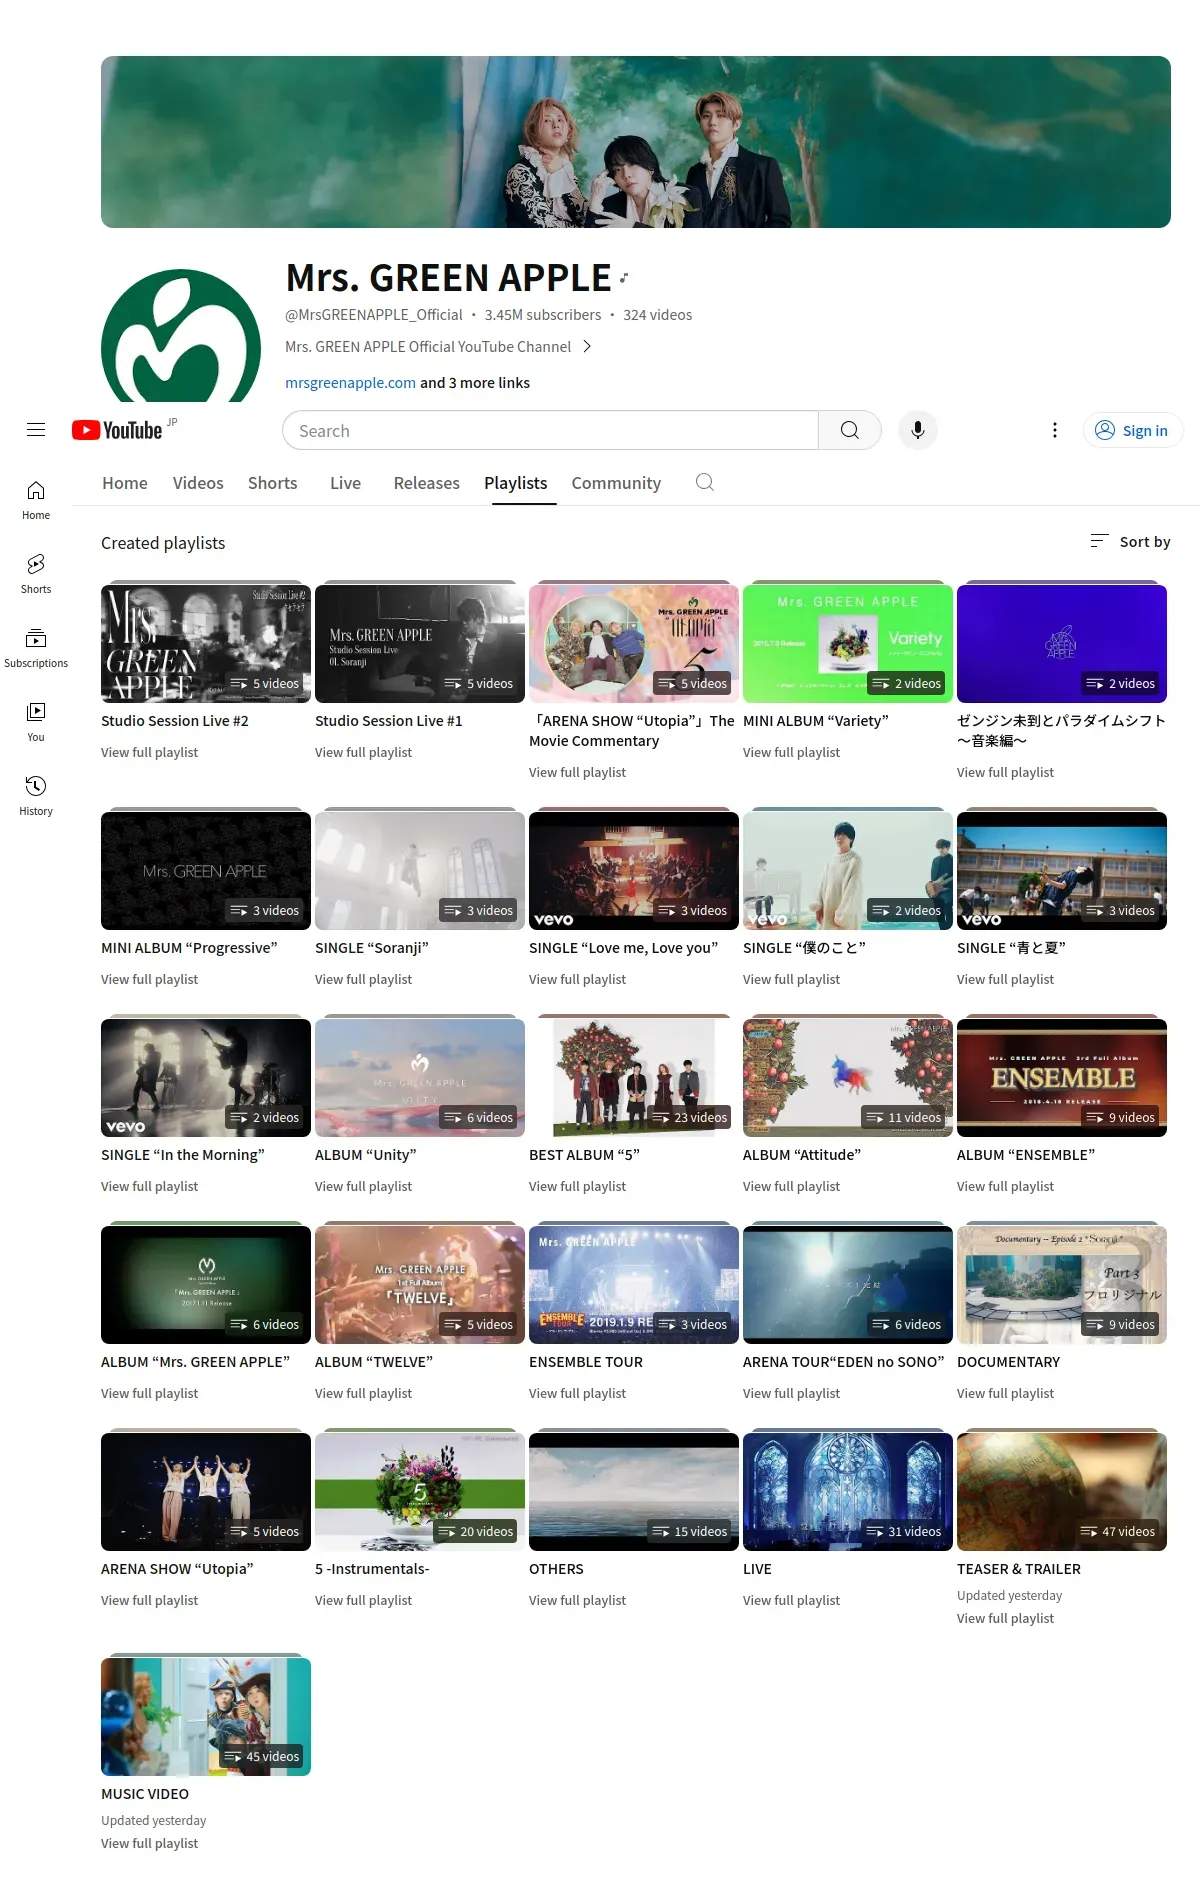Open Subscriptions from the sidebar
This screenshot has width=1200, height=1892.
click(36, 648)
